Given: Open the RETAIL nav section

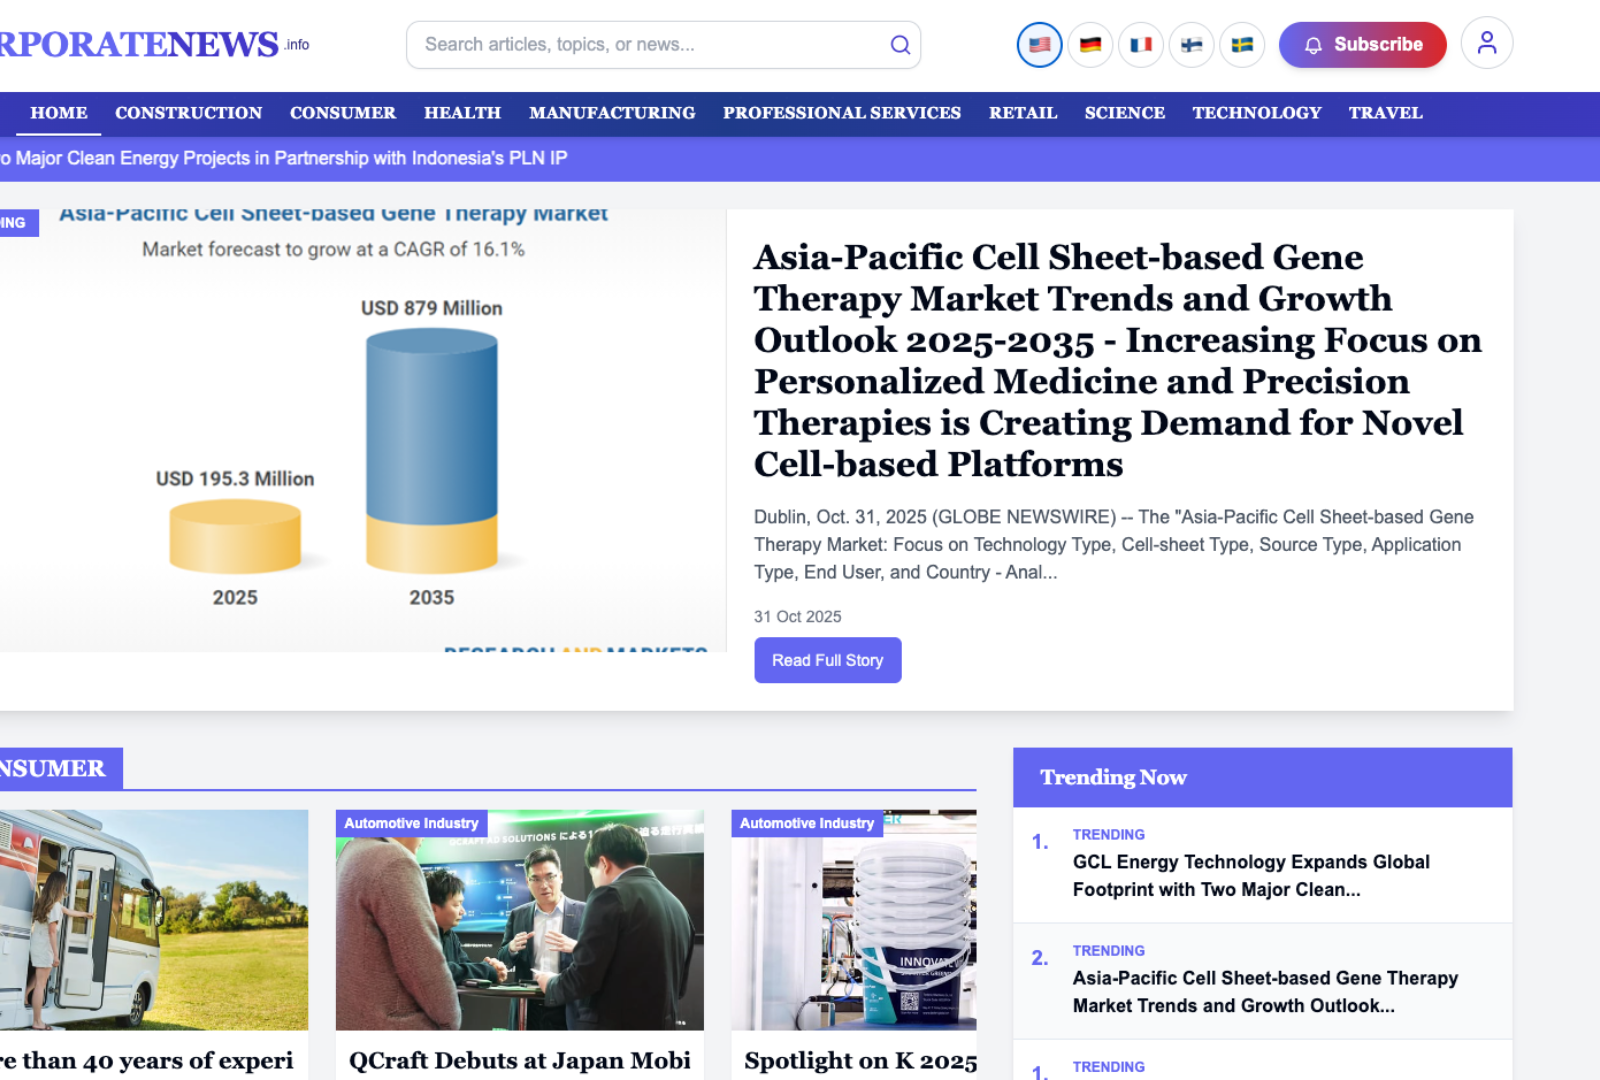Looking at the screenshot, I should 1023,113.
